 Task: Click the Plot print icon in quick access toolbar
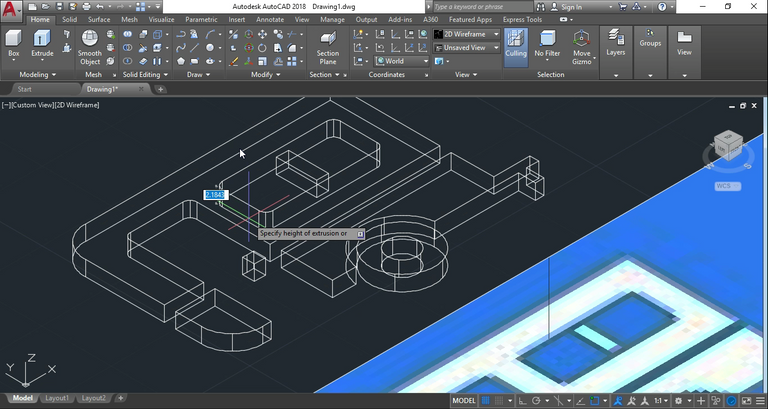(87, 7)
